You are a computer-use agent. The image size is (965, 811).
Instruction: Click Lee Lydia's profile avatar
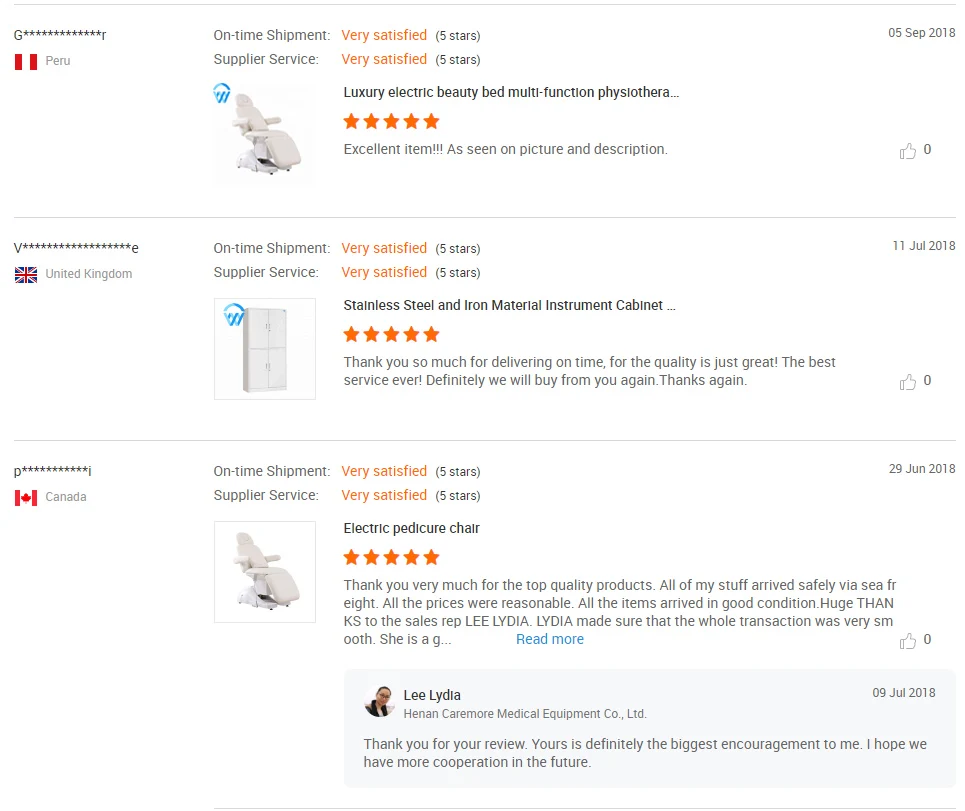point(380,702)
